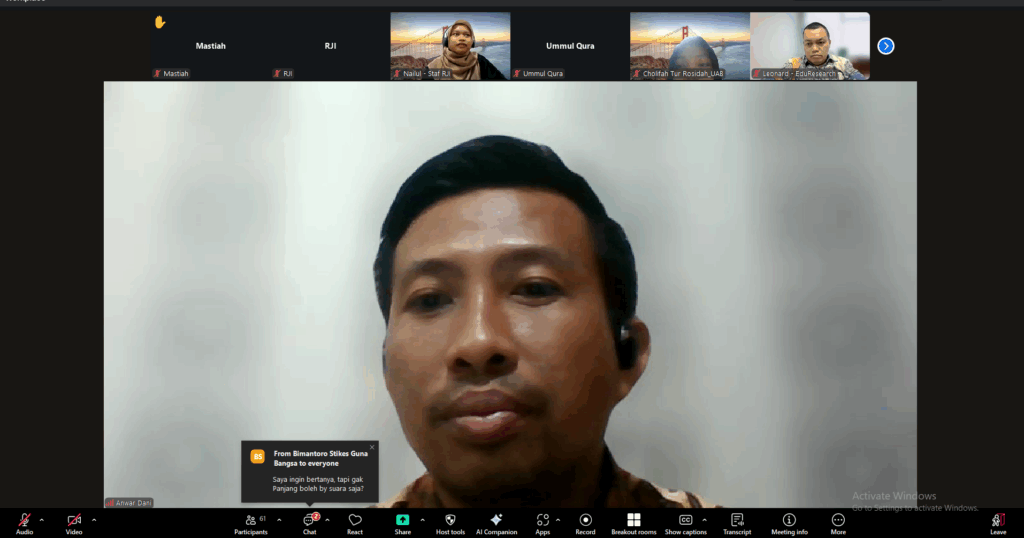Expand Chat options caret
The image size is (1024, 538).
click(327, 520)
